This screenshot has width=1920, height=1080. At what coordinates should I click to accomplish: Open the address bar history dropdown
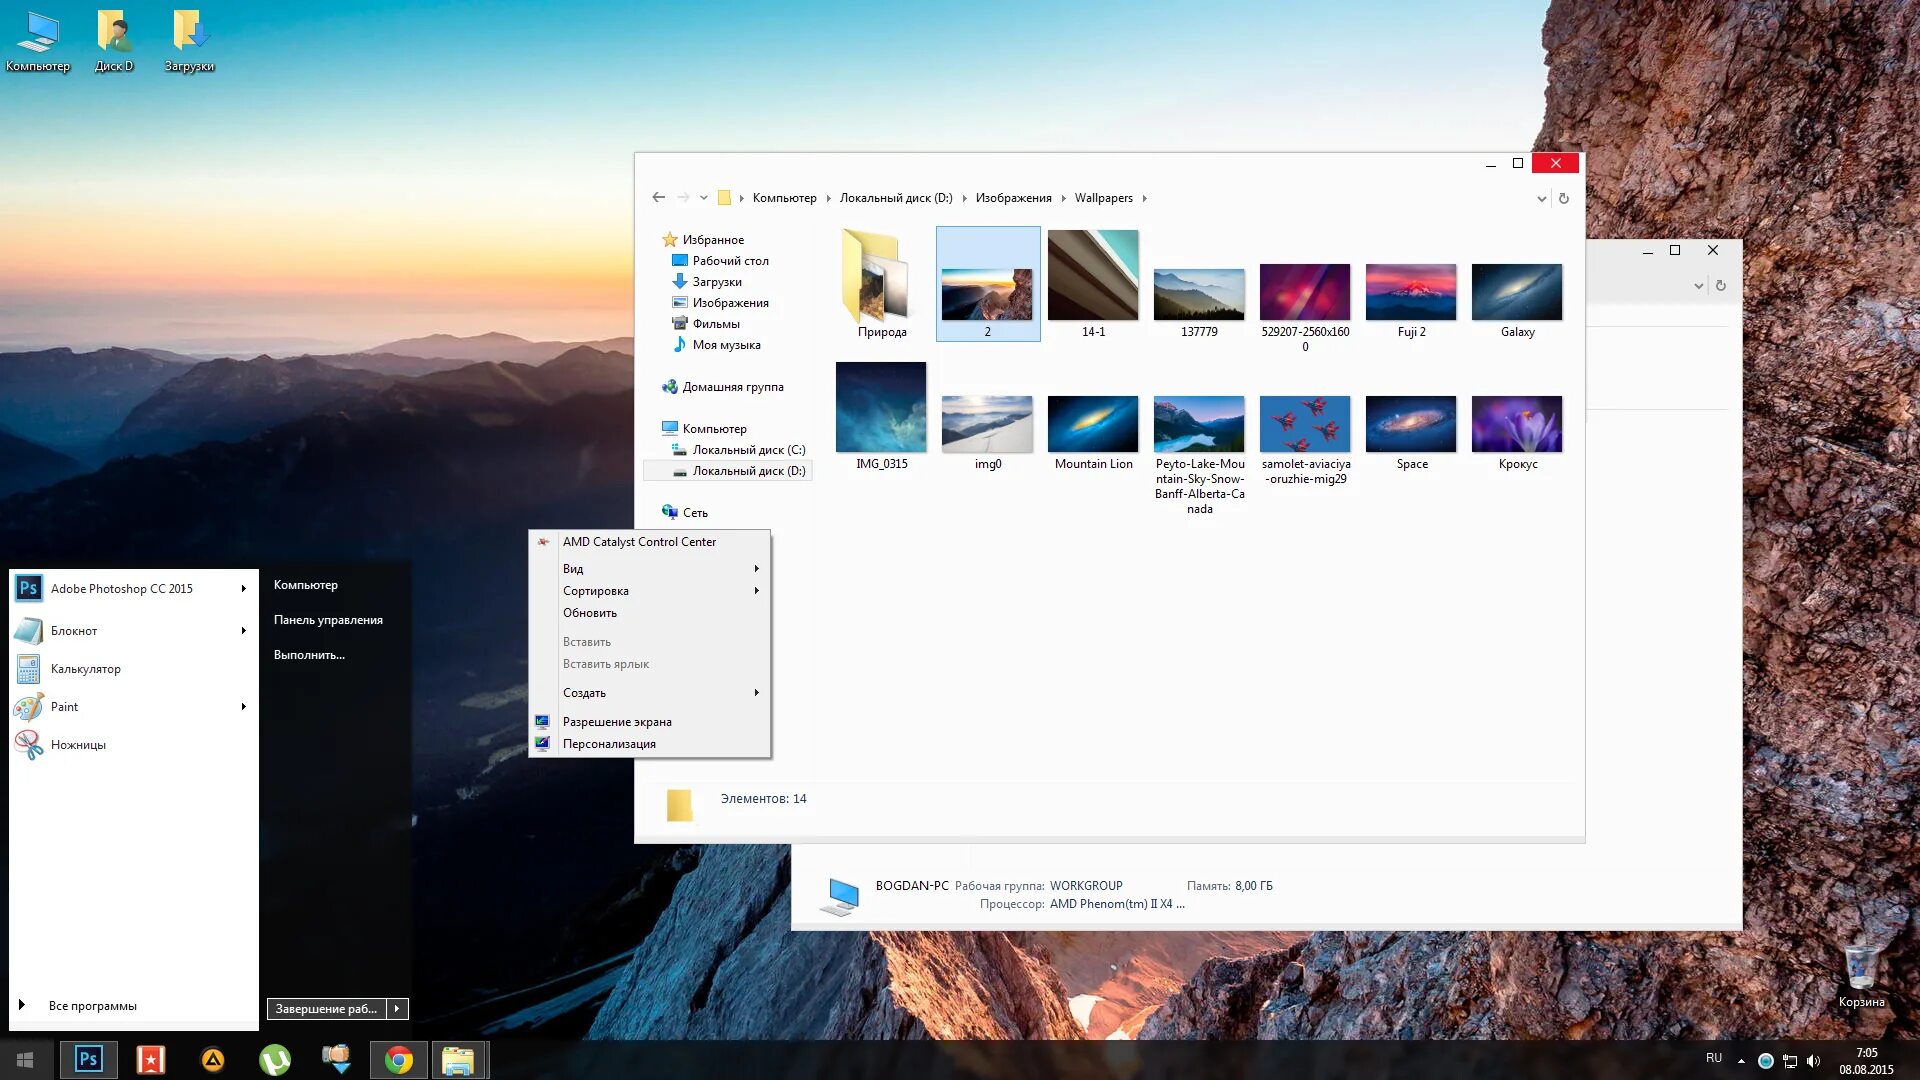click(x=1541, y=198)
